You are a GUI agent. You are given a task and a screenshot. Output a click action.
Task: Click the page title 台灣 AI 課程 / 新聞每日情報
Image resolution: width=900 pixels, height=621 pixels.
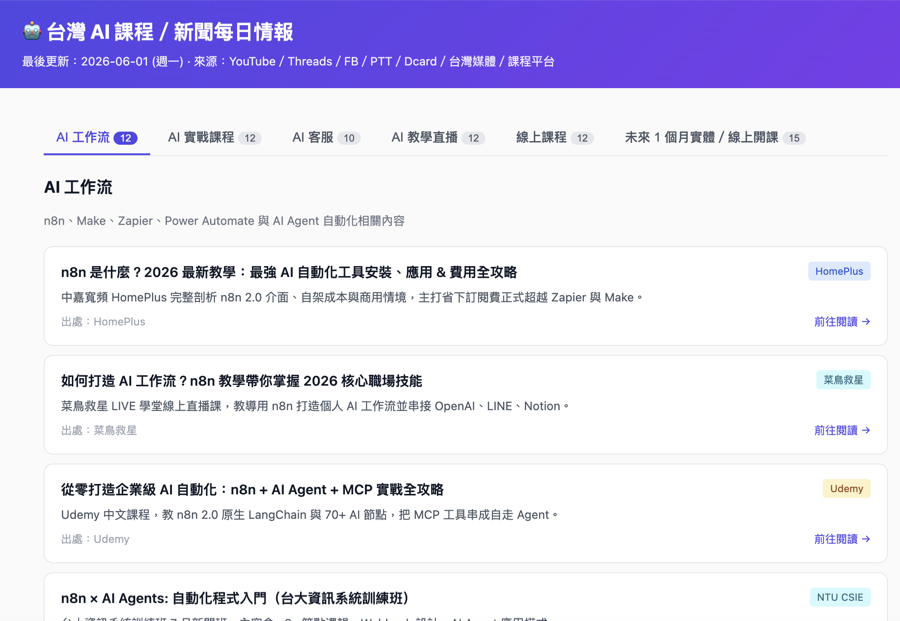170,32
